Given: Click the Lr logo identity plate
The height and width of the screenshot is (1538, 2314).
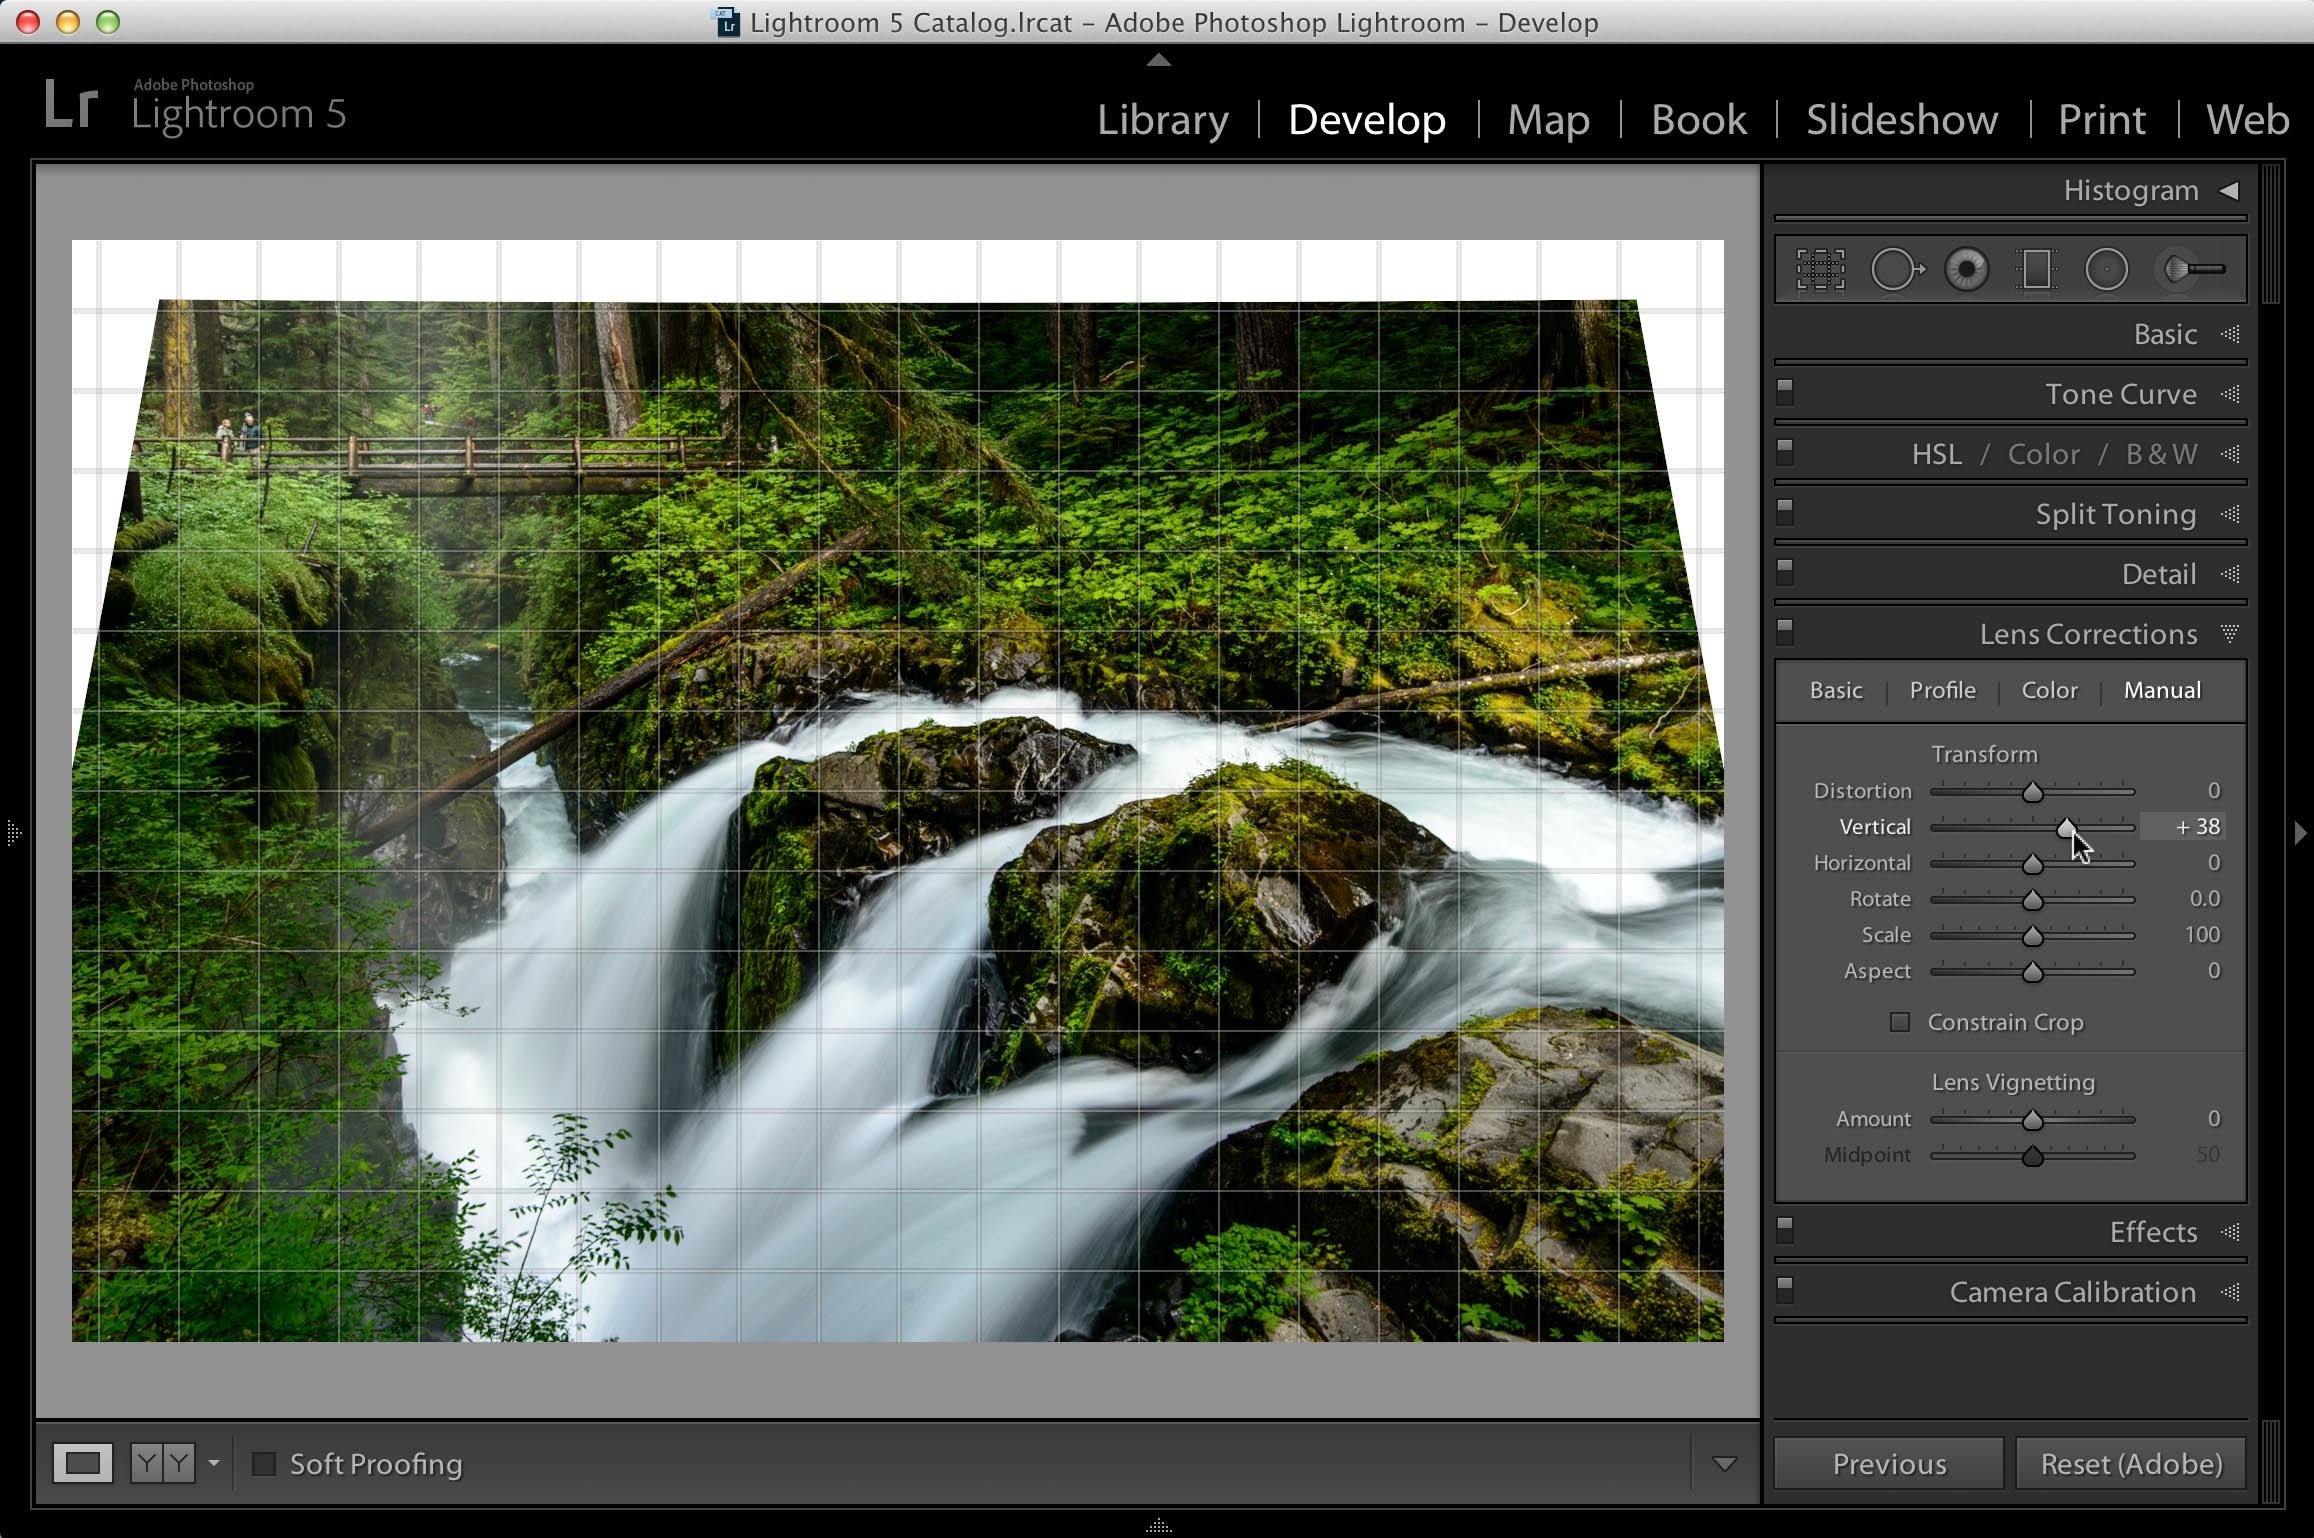Looking at the screenshot, I should click(72, 105).
